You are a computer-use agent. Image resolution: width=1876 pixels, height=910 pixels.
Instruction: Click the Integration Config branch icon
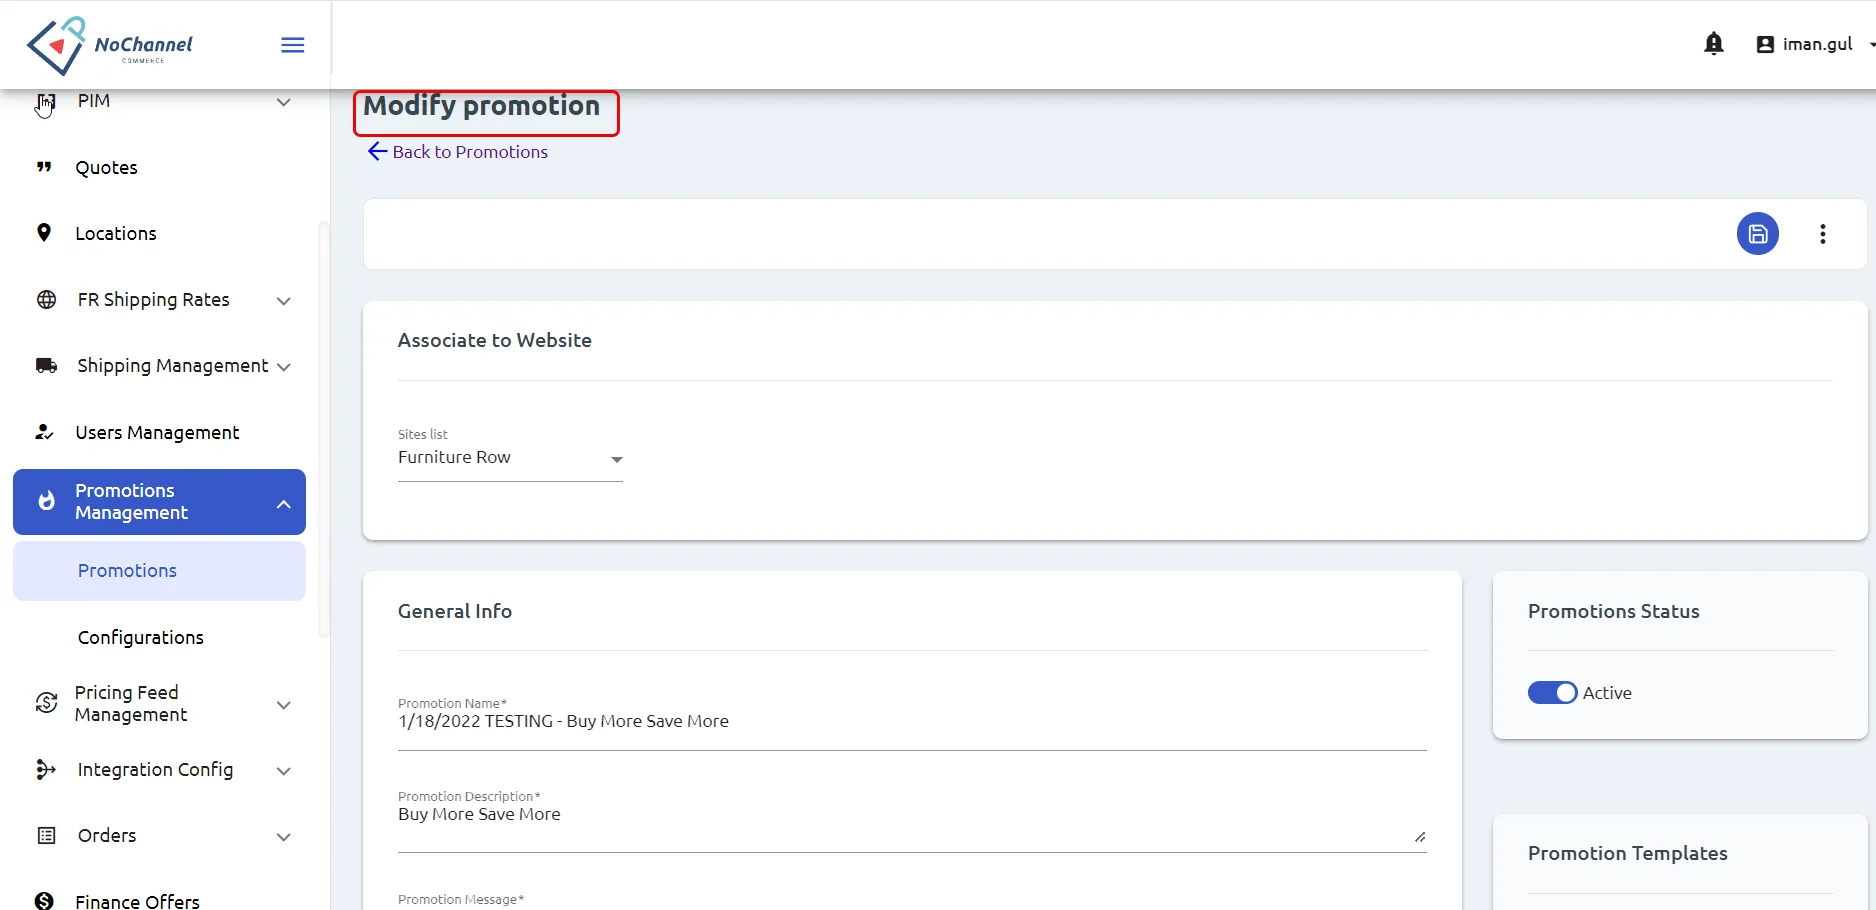(46, 769)
